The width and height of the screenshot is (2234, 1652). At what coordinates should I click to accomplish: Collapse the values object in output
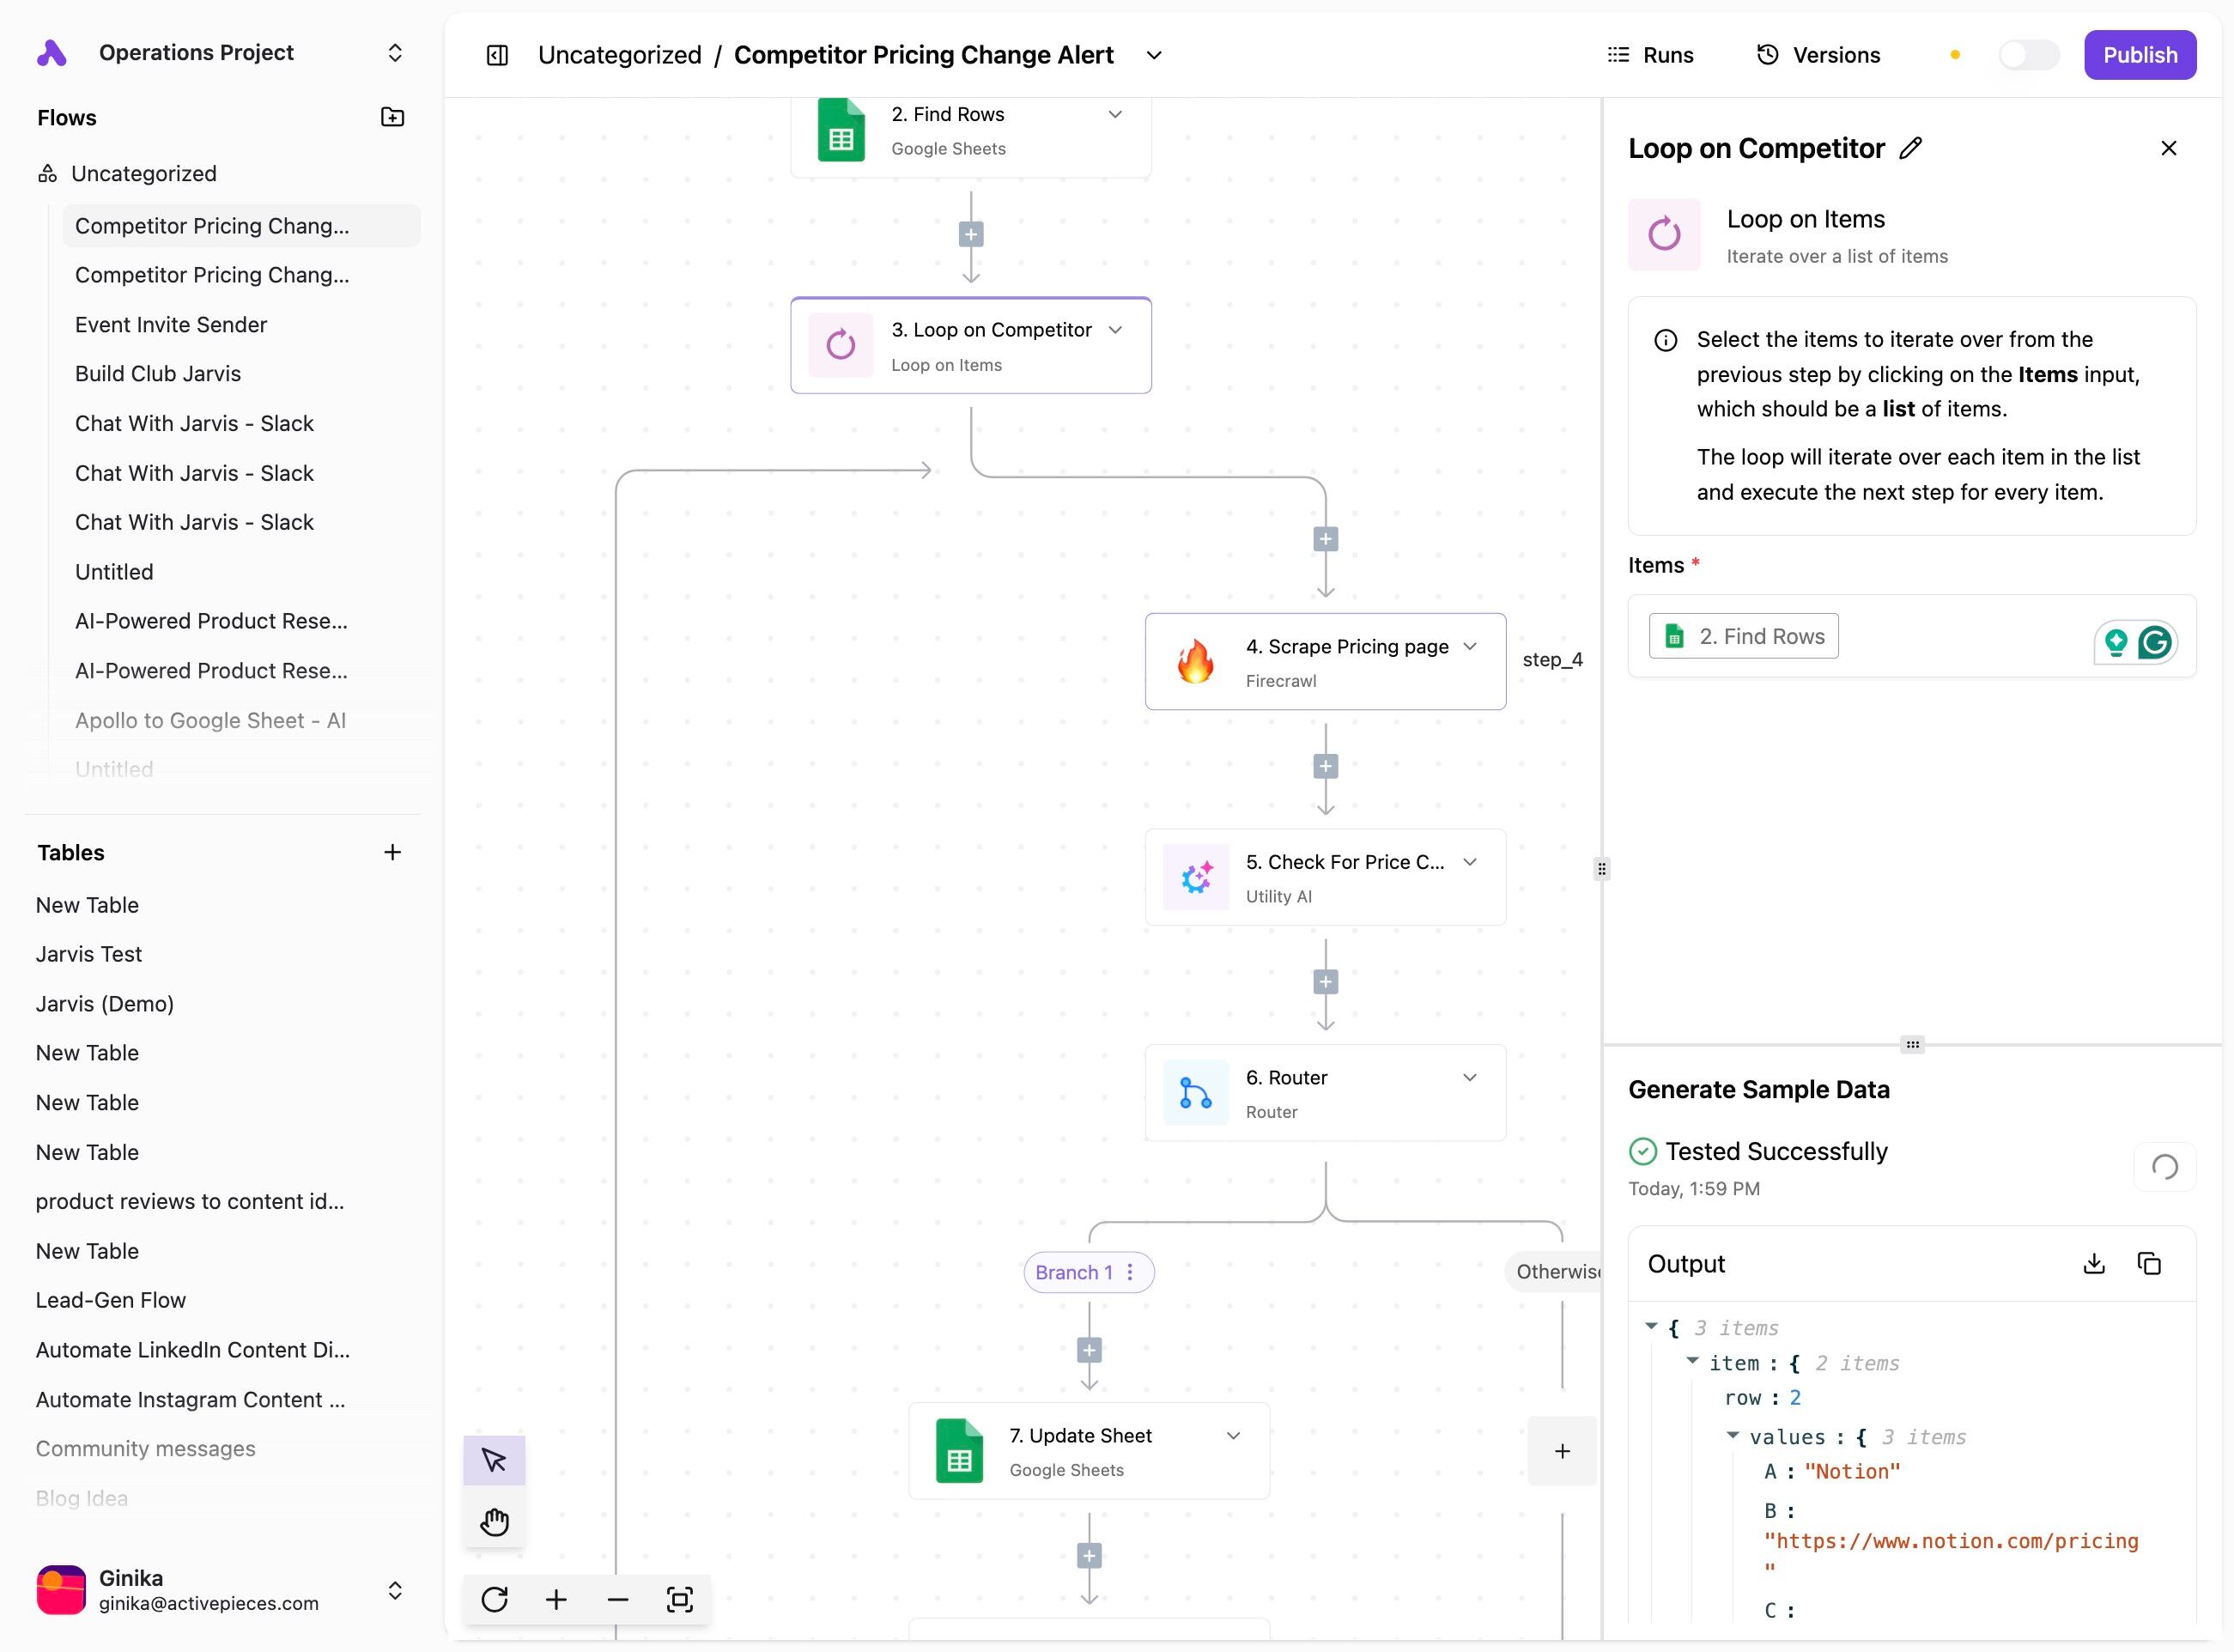1733,1435
